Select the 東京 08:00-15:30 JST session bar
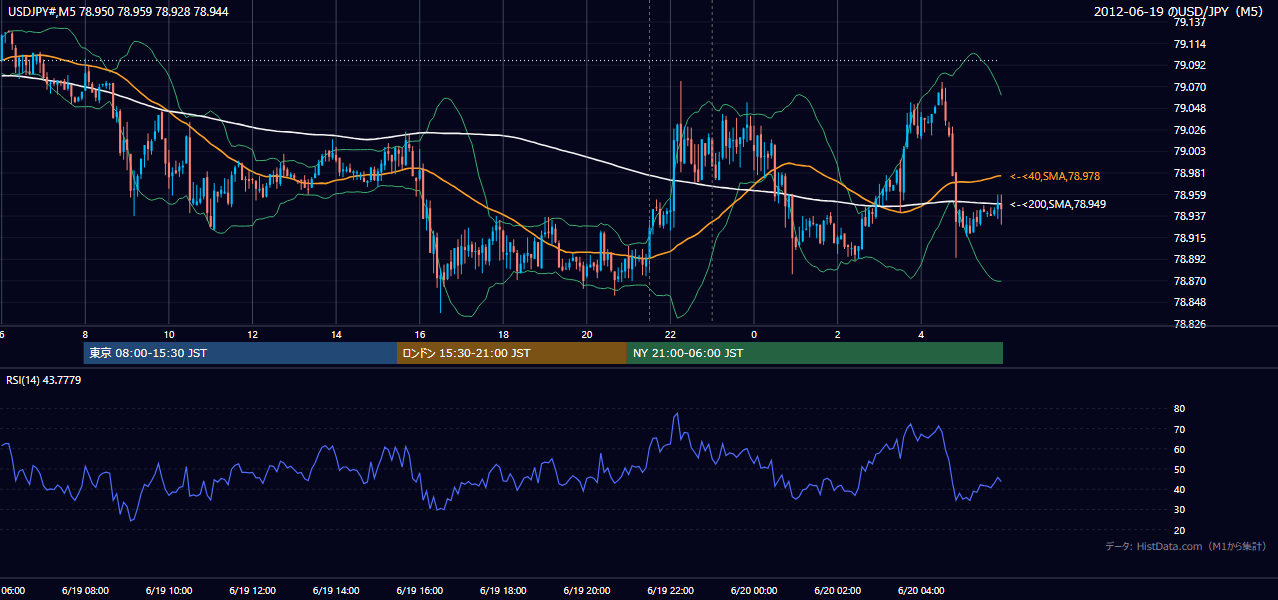This screenshot has width=1278, height=600. tap(240, 353)
